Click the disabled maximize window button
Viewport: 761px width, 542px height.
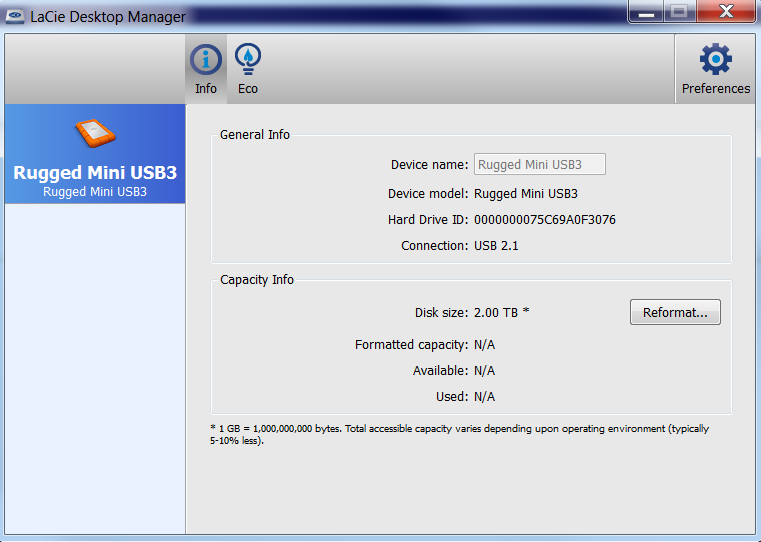click(679, 11)
